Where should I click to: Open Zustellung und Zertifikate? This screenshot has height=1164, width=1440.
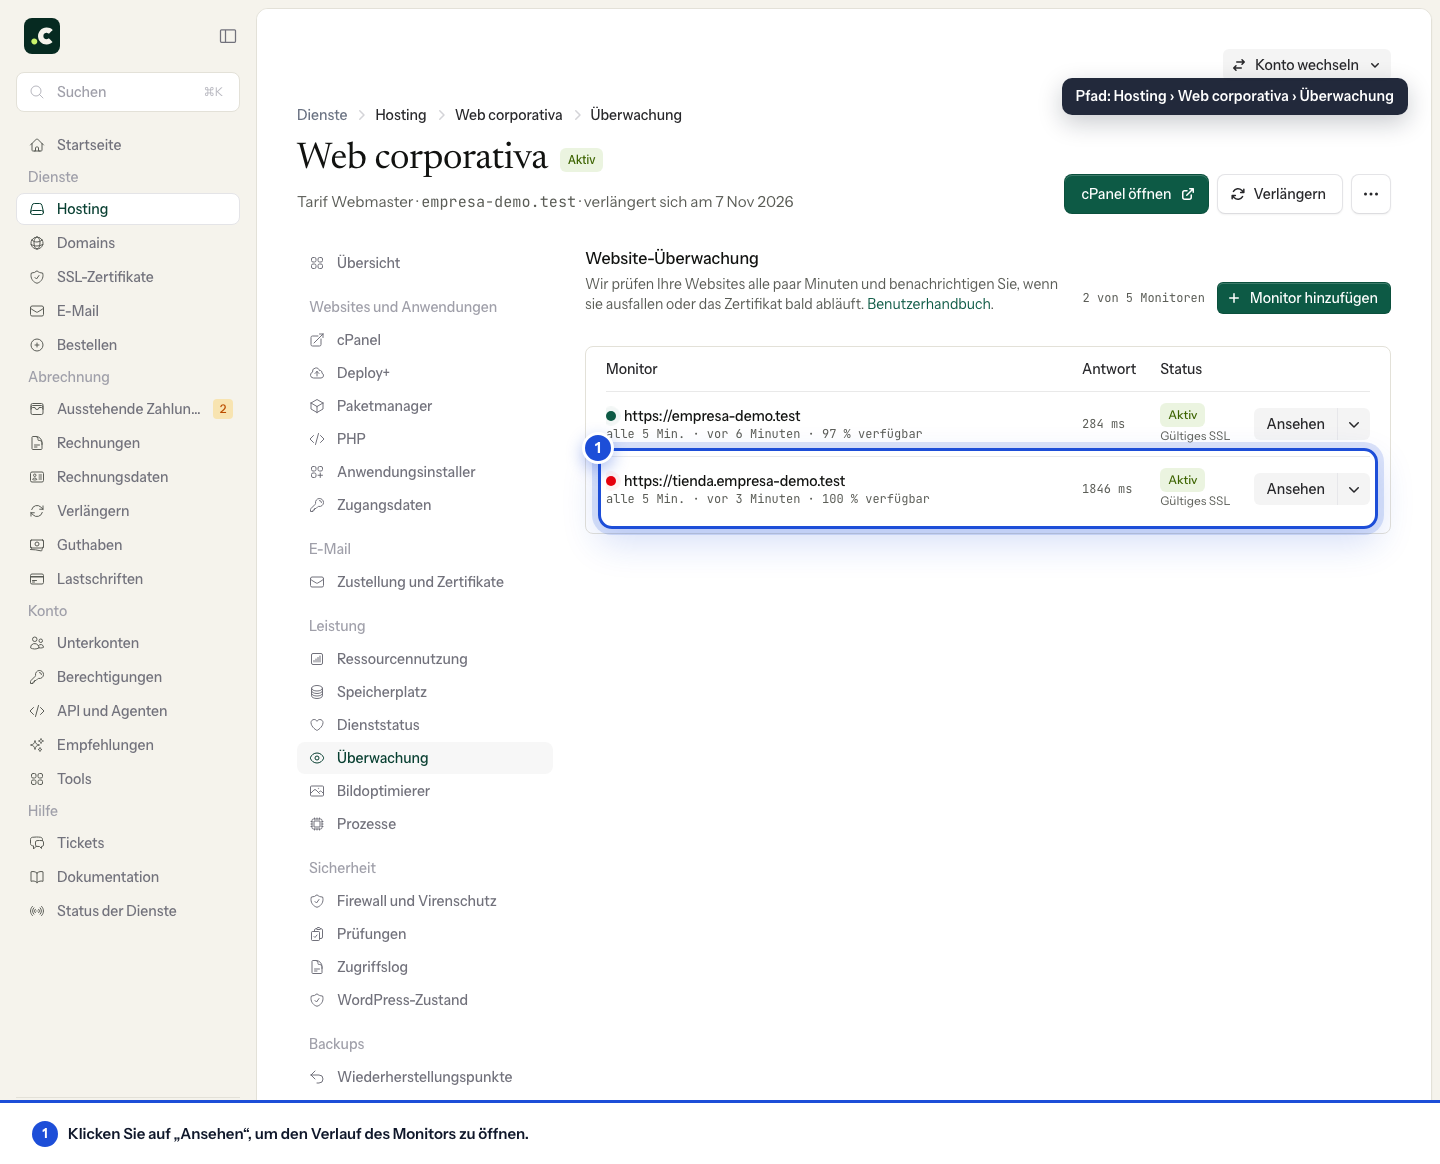(425, 582)
